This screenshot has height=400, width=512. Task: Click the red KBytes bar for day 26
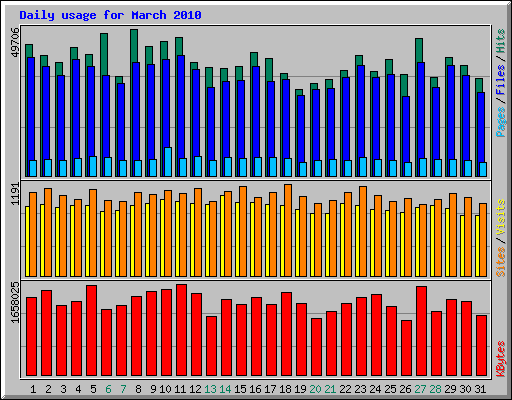point(407,348)
